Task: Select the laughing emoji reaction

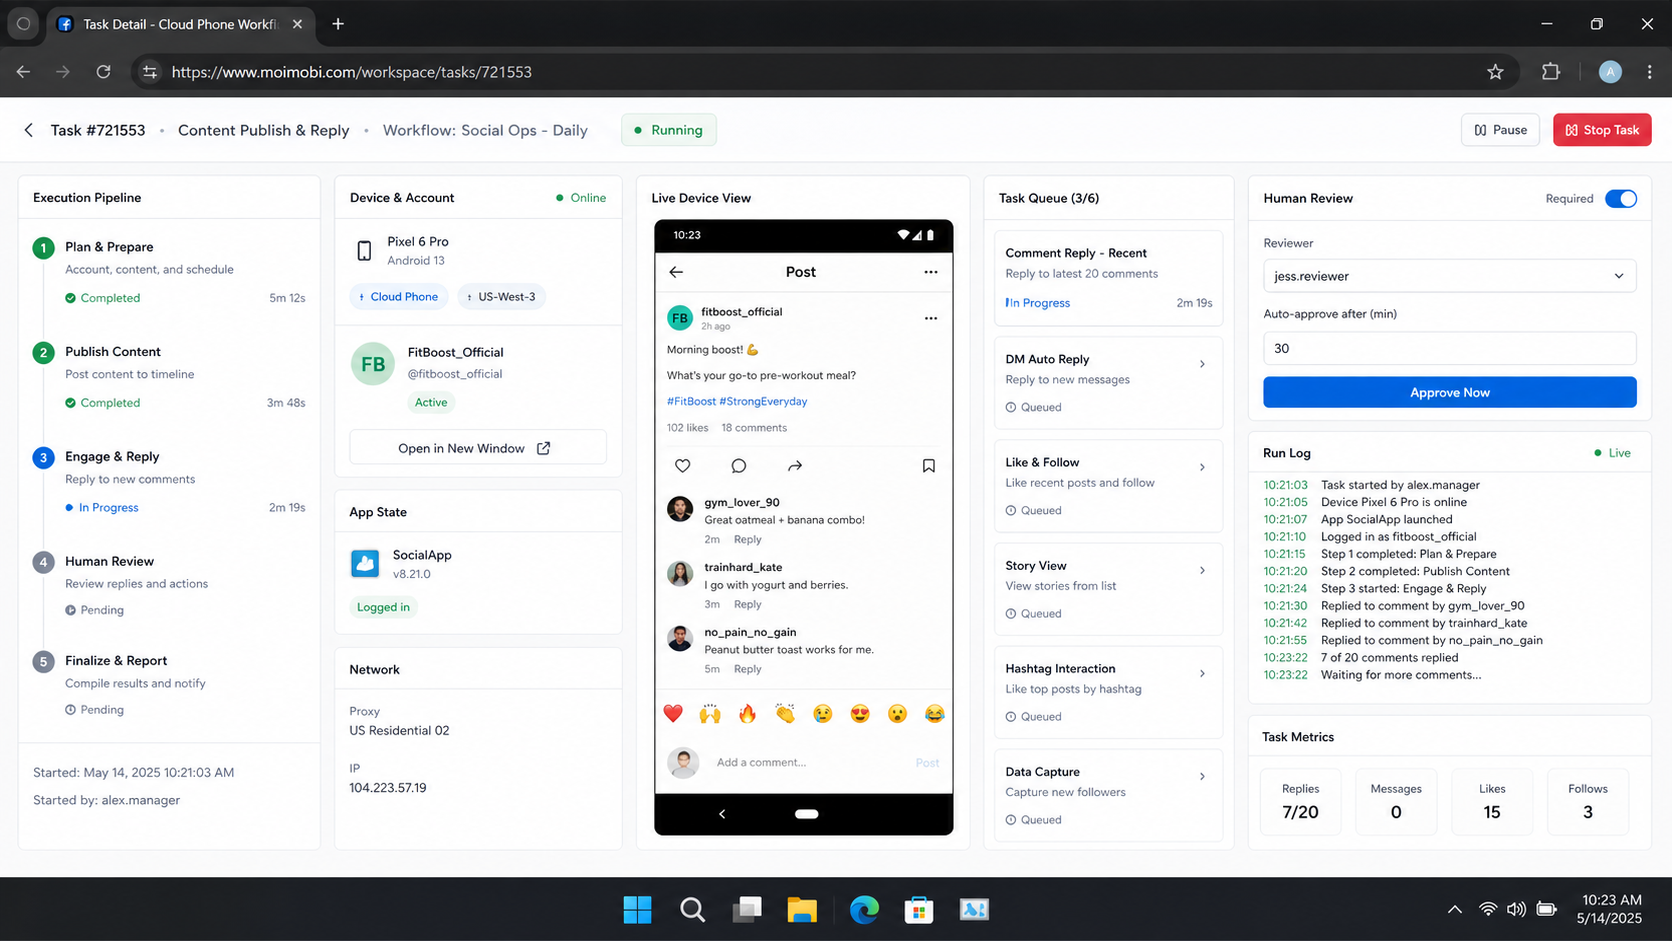Action: tap(934, 713)
